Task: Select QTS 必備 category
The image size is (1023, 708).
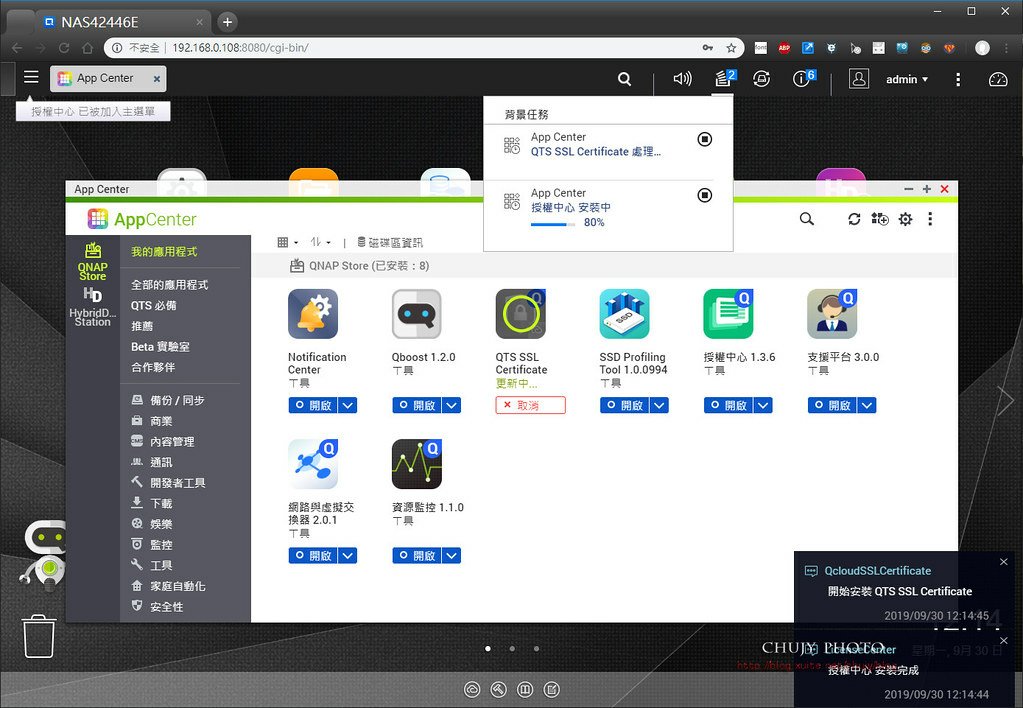Action: coord(153,305)
